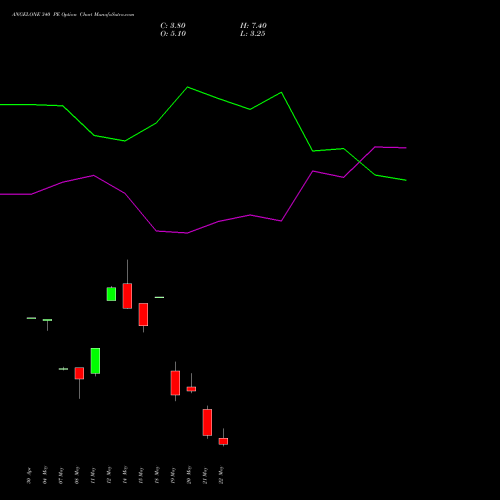This screenshot has height=500, width=500.
Task: Select the '08 May' date label
Action: coord(77,475)
